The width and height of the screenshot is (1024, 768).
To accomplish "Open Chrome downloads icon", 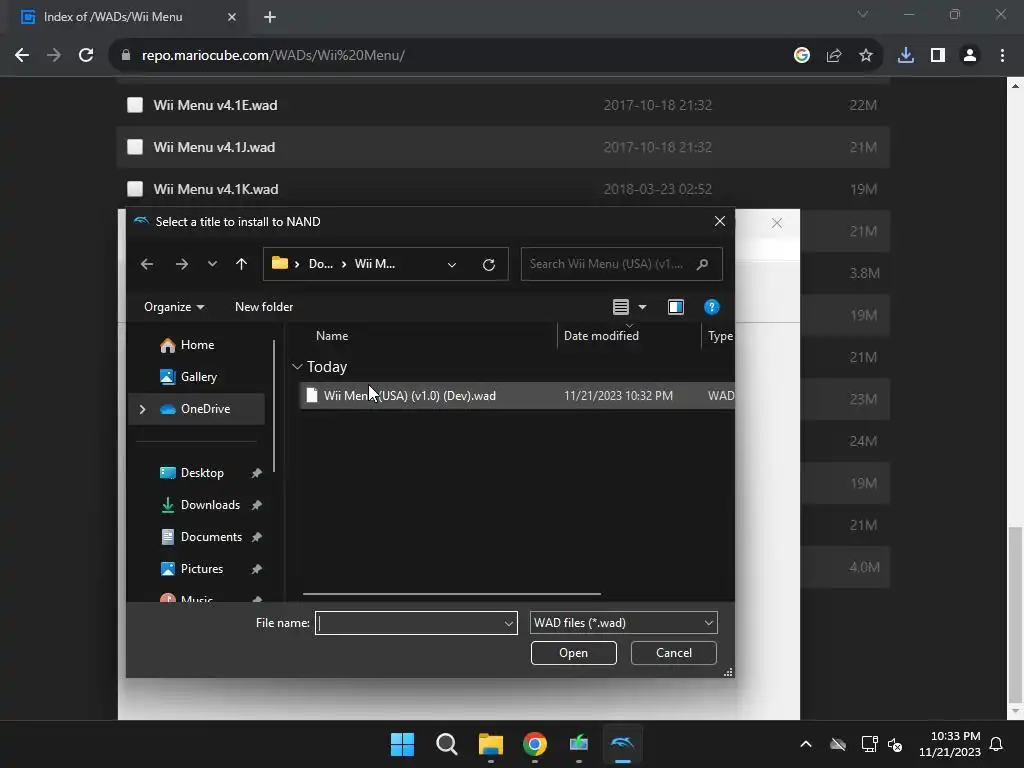I will (906, 56).
